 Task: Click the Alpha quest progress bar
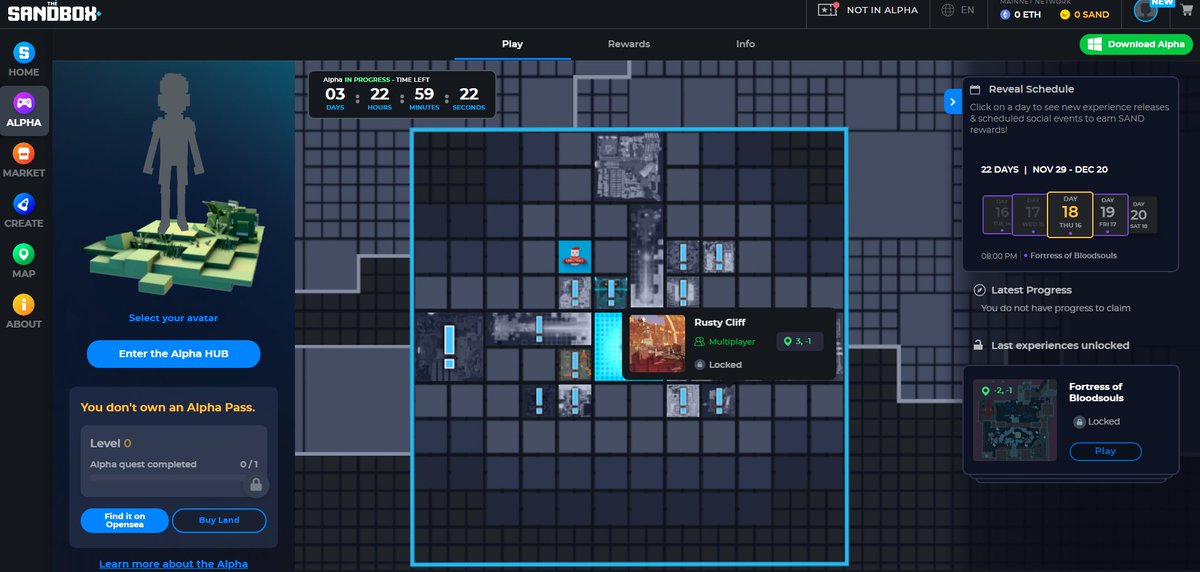166,479
